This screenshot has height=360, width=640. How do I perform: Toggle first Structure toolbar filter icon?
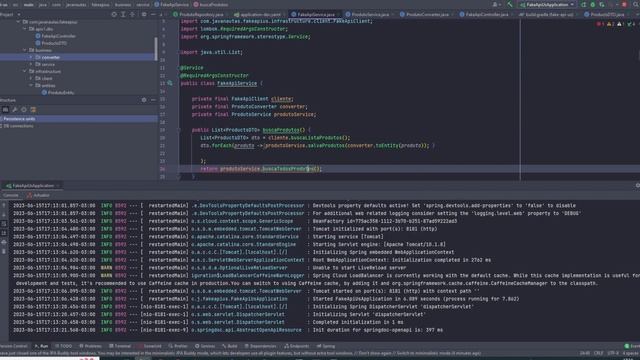click(x=5, y=109)
